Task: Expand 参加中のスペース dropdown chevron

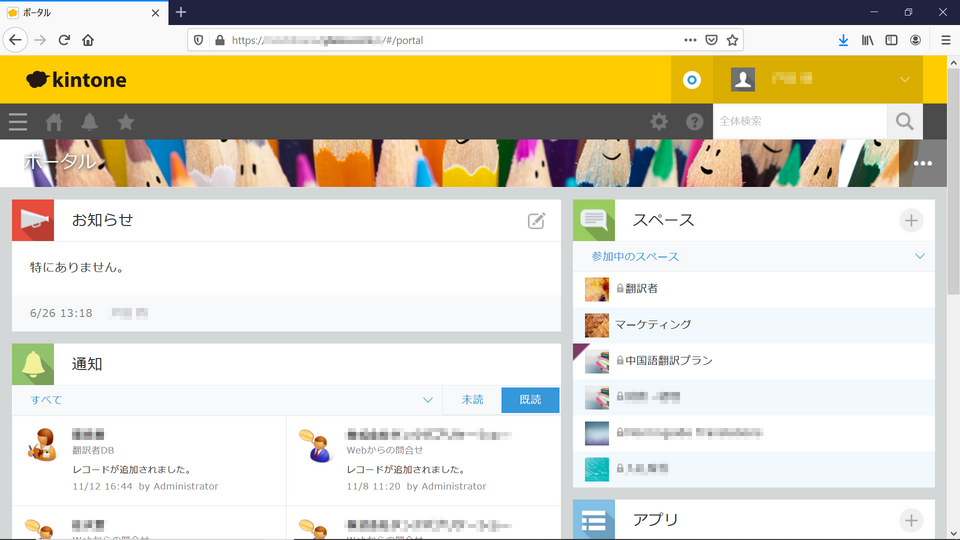Action: pos(920,257)
